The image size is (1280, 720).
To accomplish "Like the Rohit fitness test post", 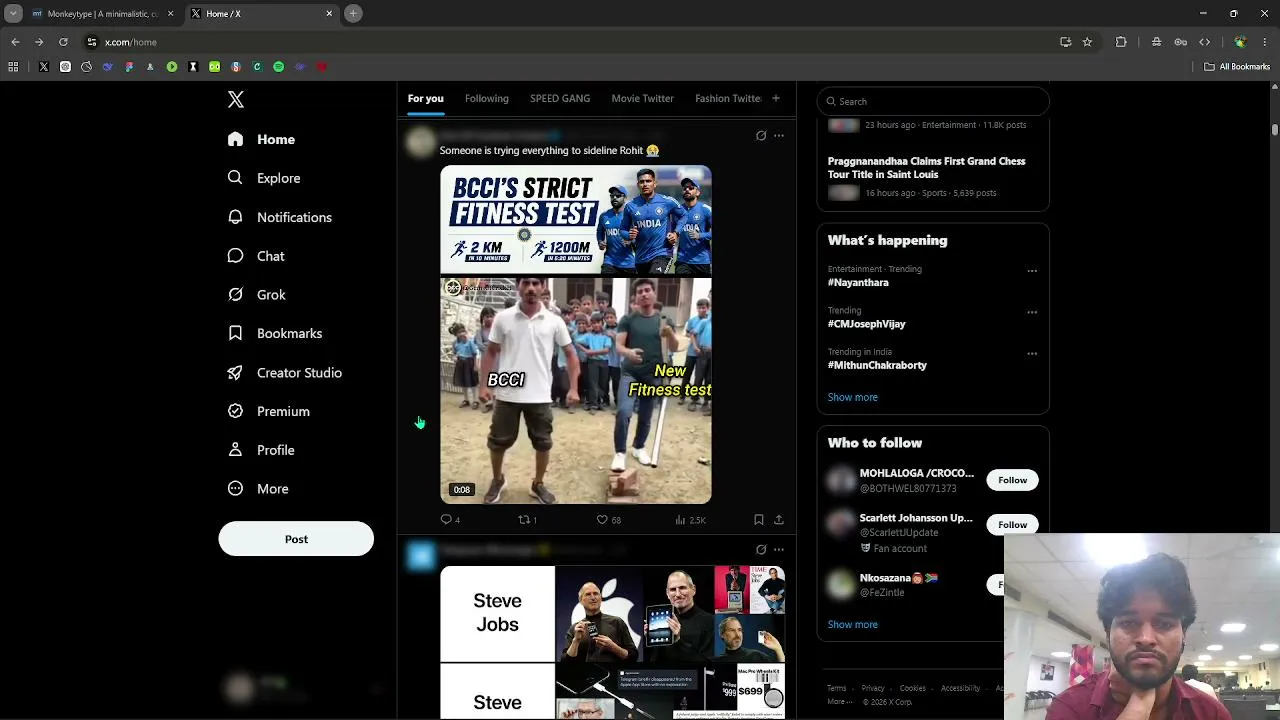I will 608,520.
